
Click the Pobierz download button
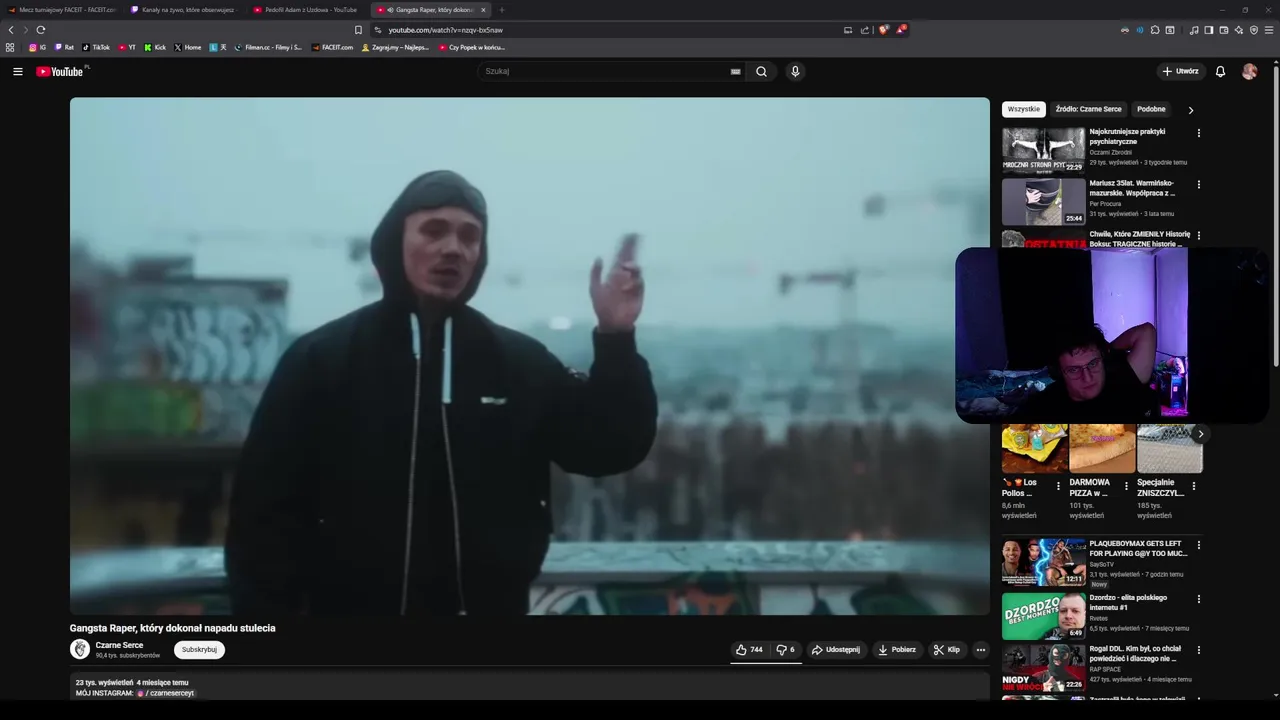tap(897, 649)
